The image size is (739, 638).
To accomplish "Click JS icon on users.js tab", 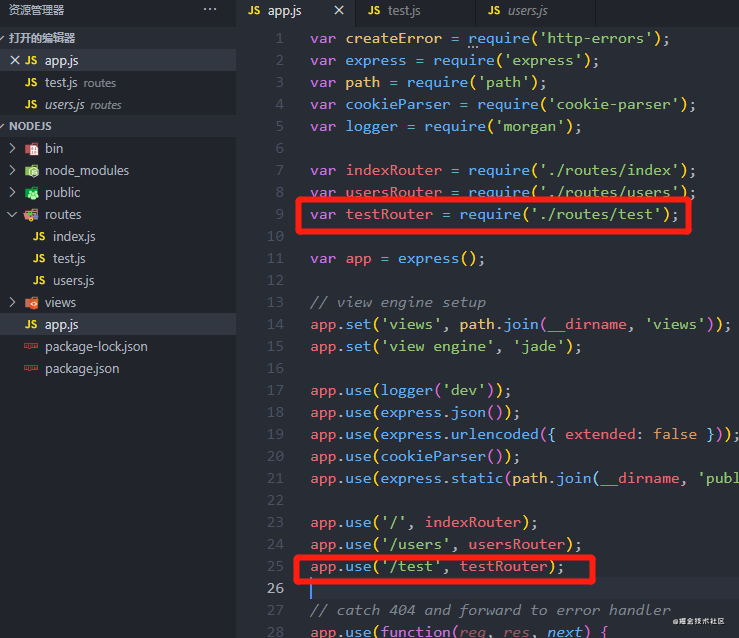I will pyautogui.click(x=494, y=10).
